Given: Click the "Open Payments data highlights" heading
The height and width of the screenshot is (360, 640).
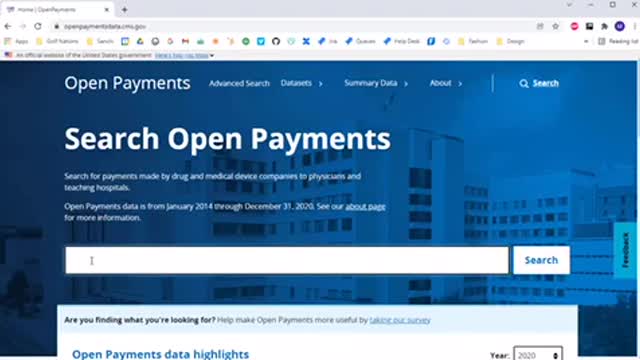Looking at the screenshot, I should tap(160, 354).
